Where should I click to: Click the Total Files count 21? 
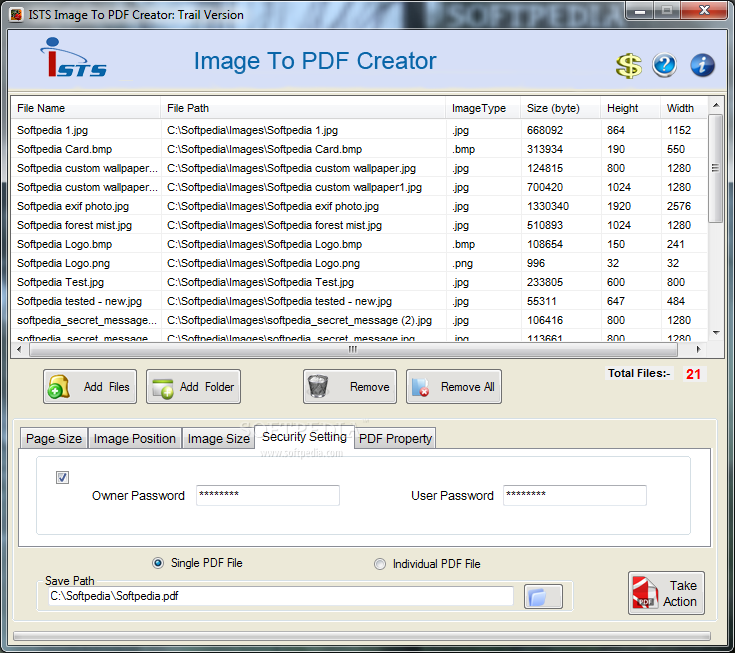pyautogui.click(x=693, y=374)
